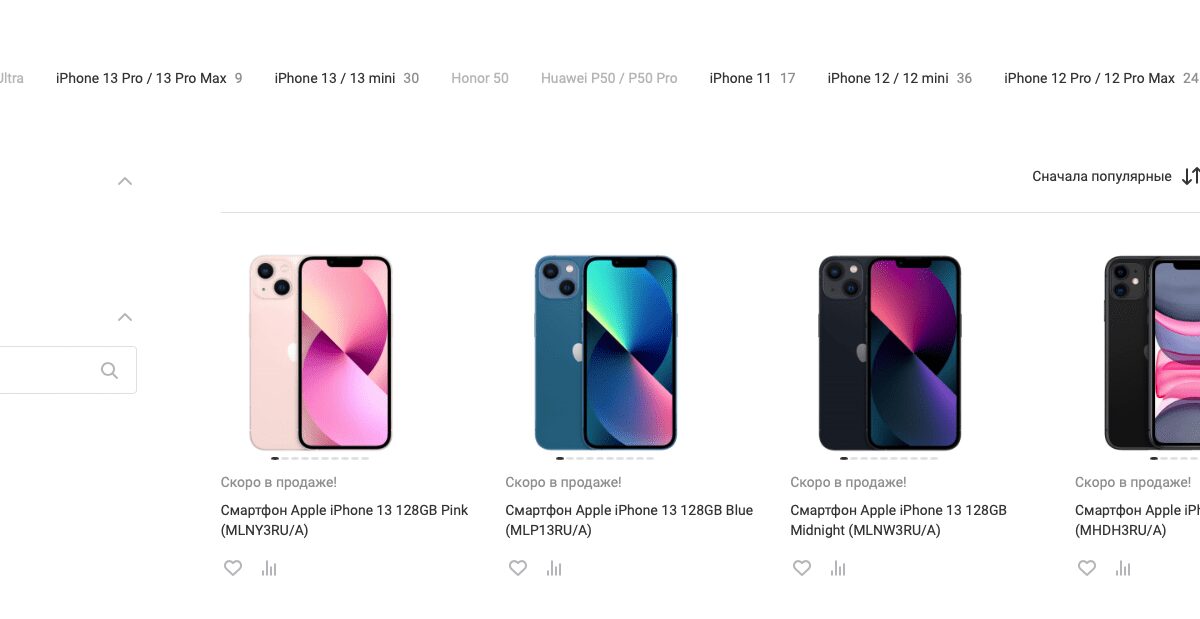Add the fourth phone to favorites
Image resolution: width=1200 pixels, height=619 pixels.
pos(1087,568)
